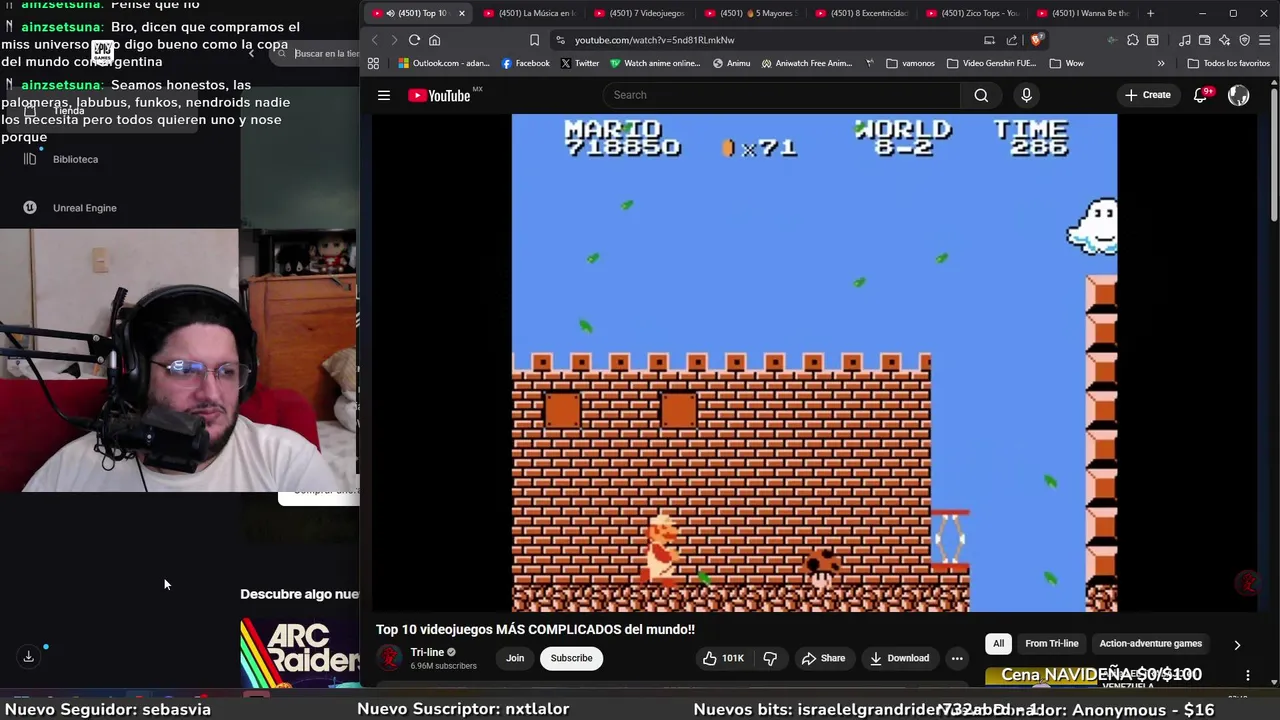Open the Brave Shields lion icon
This screenshot has width=1280, height=720.
(1037, 40)
